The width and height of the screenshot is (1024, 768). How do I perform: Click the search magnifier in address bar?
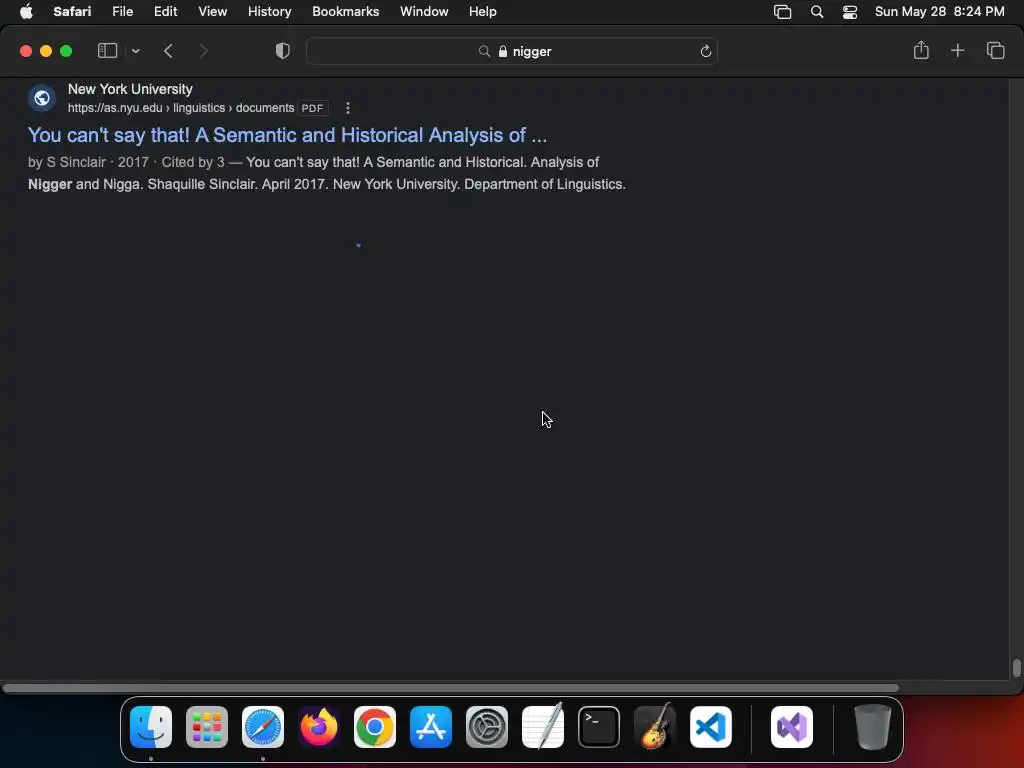pos(484,51)
